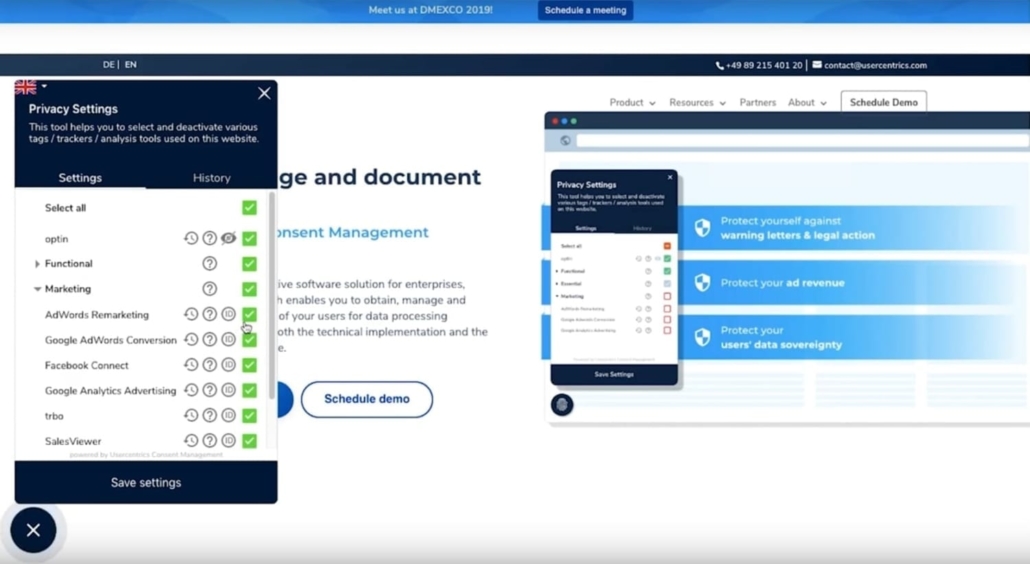Screen dimensions: 1030x564
Task: Uncheck Facebook Connect checkbox
Action: (x=250, y=364)
